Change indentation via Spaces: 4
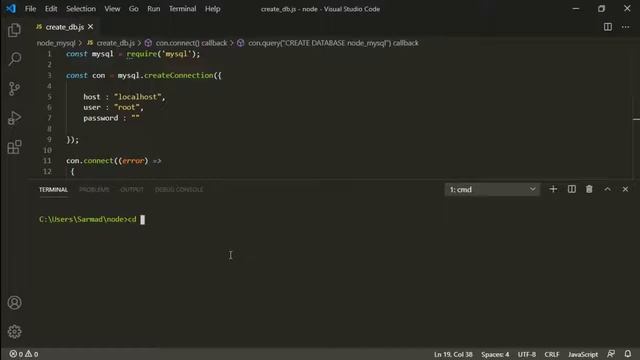 click(495, 354)
